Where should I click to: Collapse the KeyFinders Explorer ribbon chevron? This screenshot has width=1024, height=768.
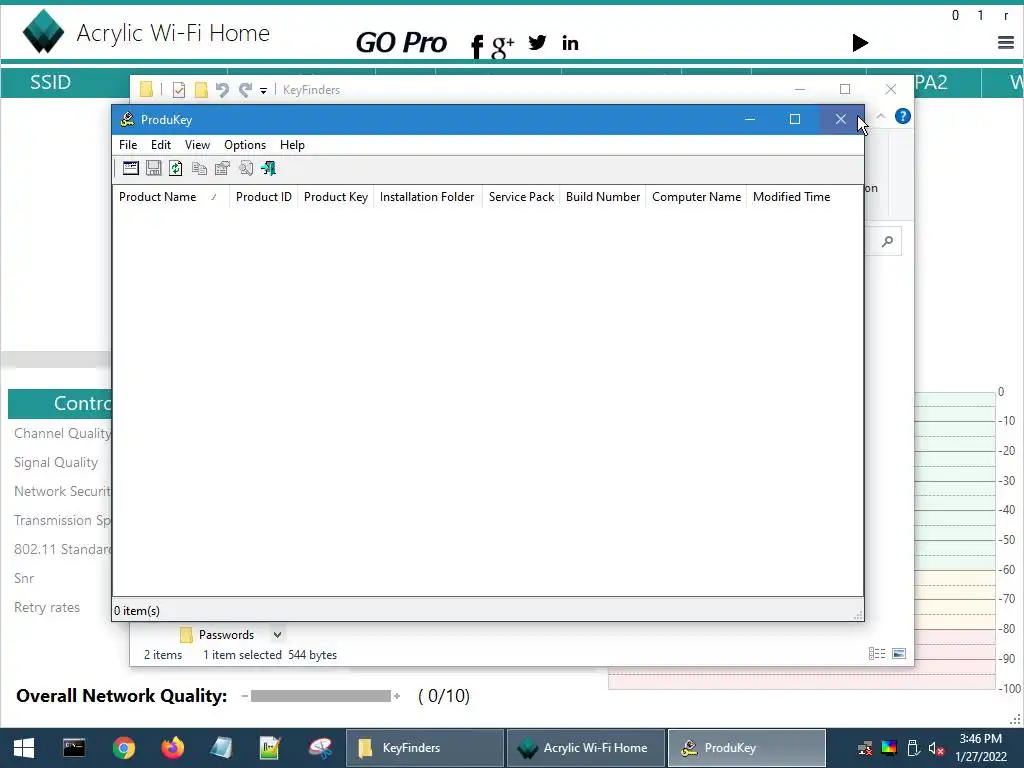pos(880,116)
